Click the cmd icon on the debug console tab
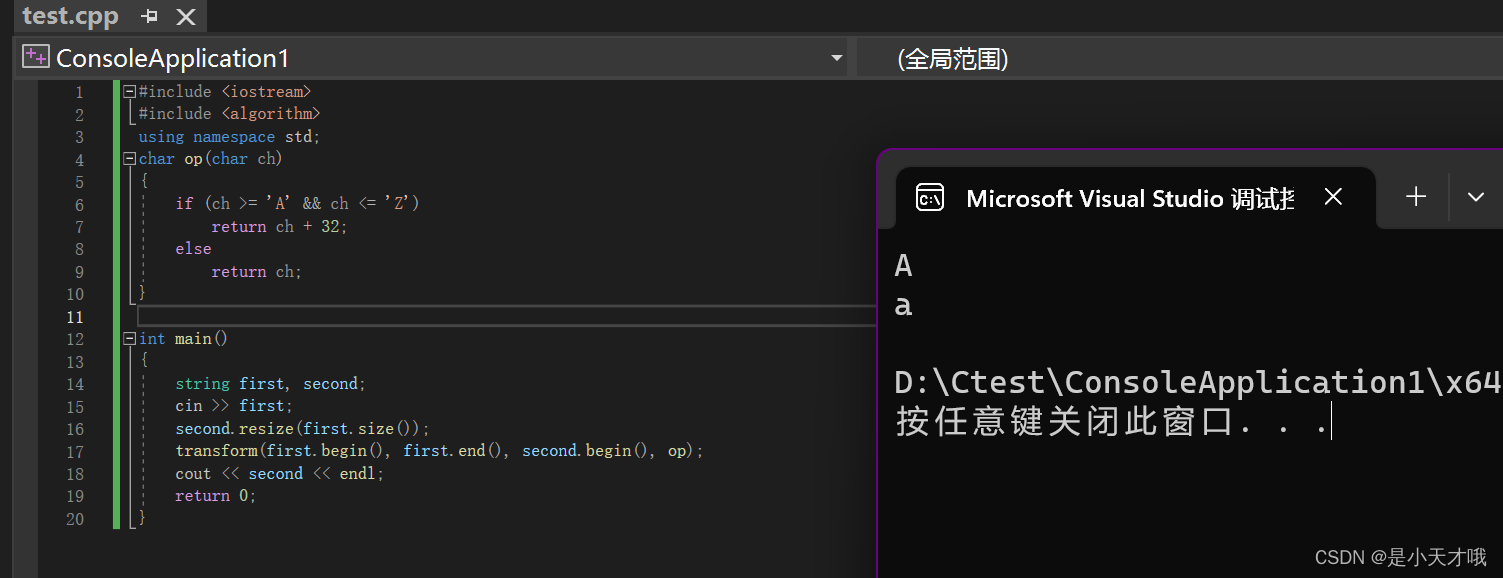Image resolution: width=1503 pixels, height=578 pixels. point(930,197)
